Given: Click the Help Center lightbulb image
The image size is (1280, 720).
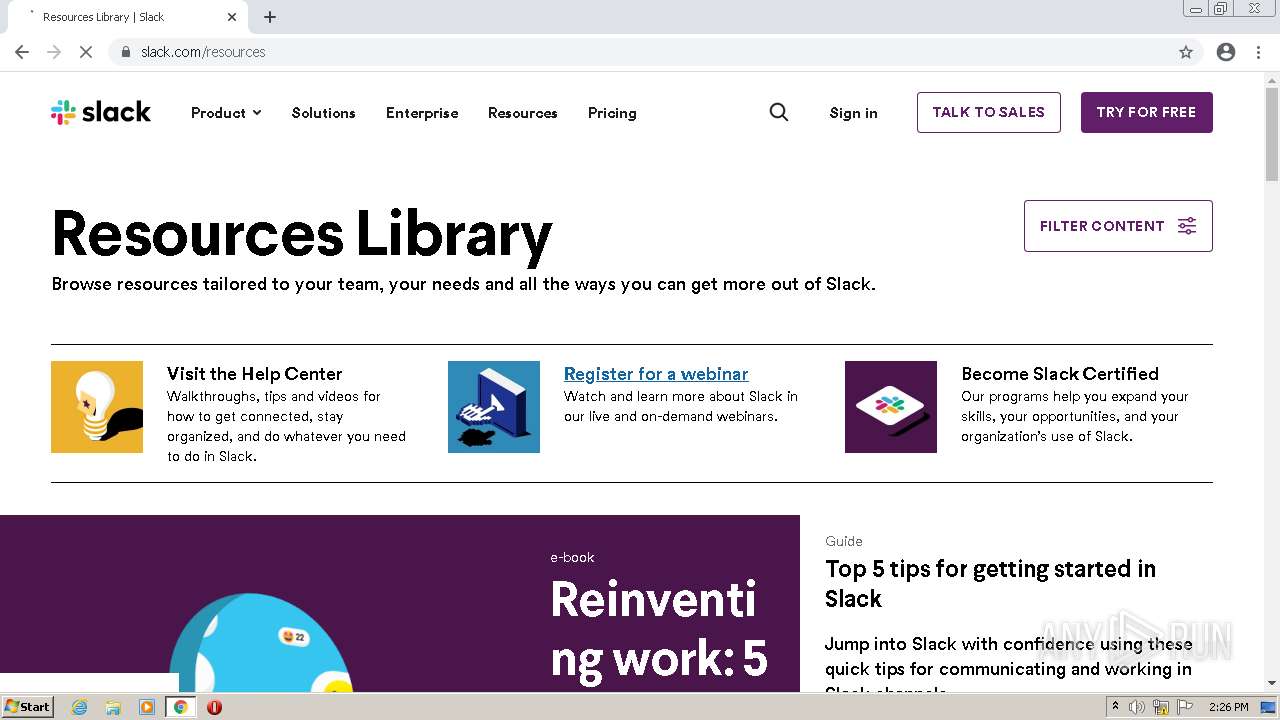Looking at the screenshot, I should pyautogui.click(x=97, y=407).
